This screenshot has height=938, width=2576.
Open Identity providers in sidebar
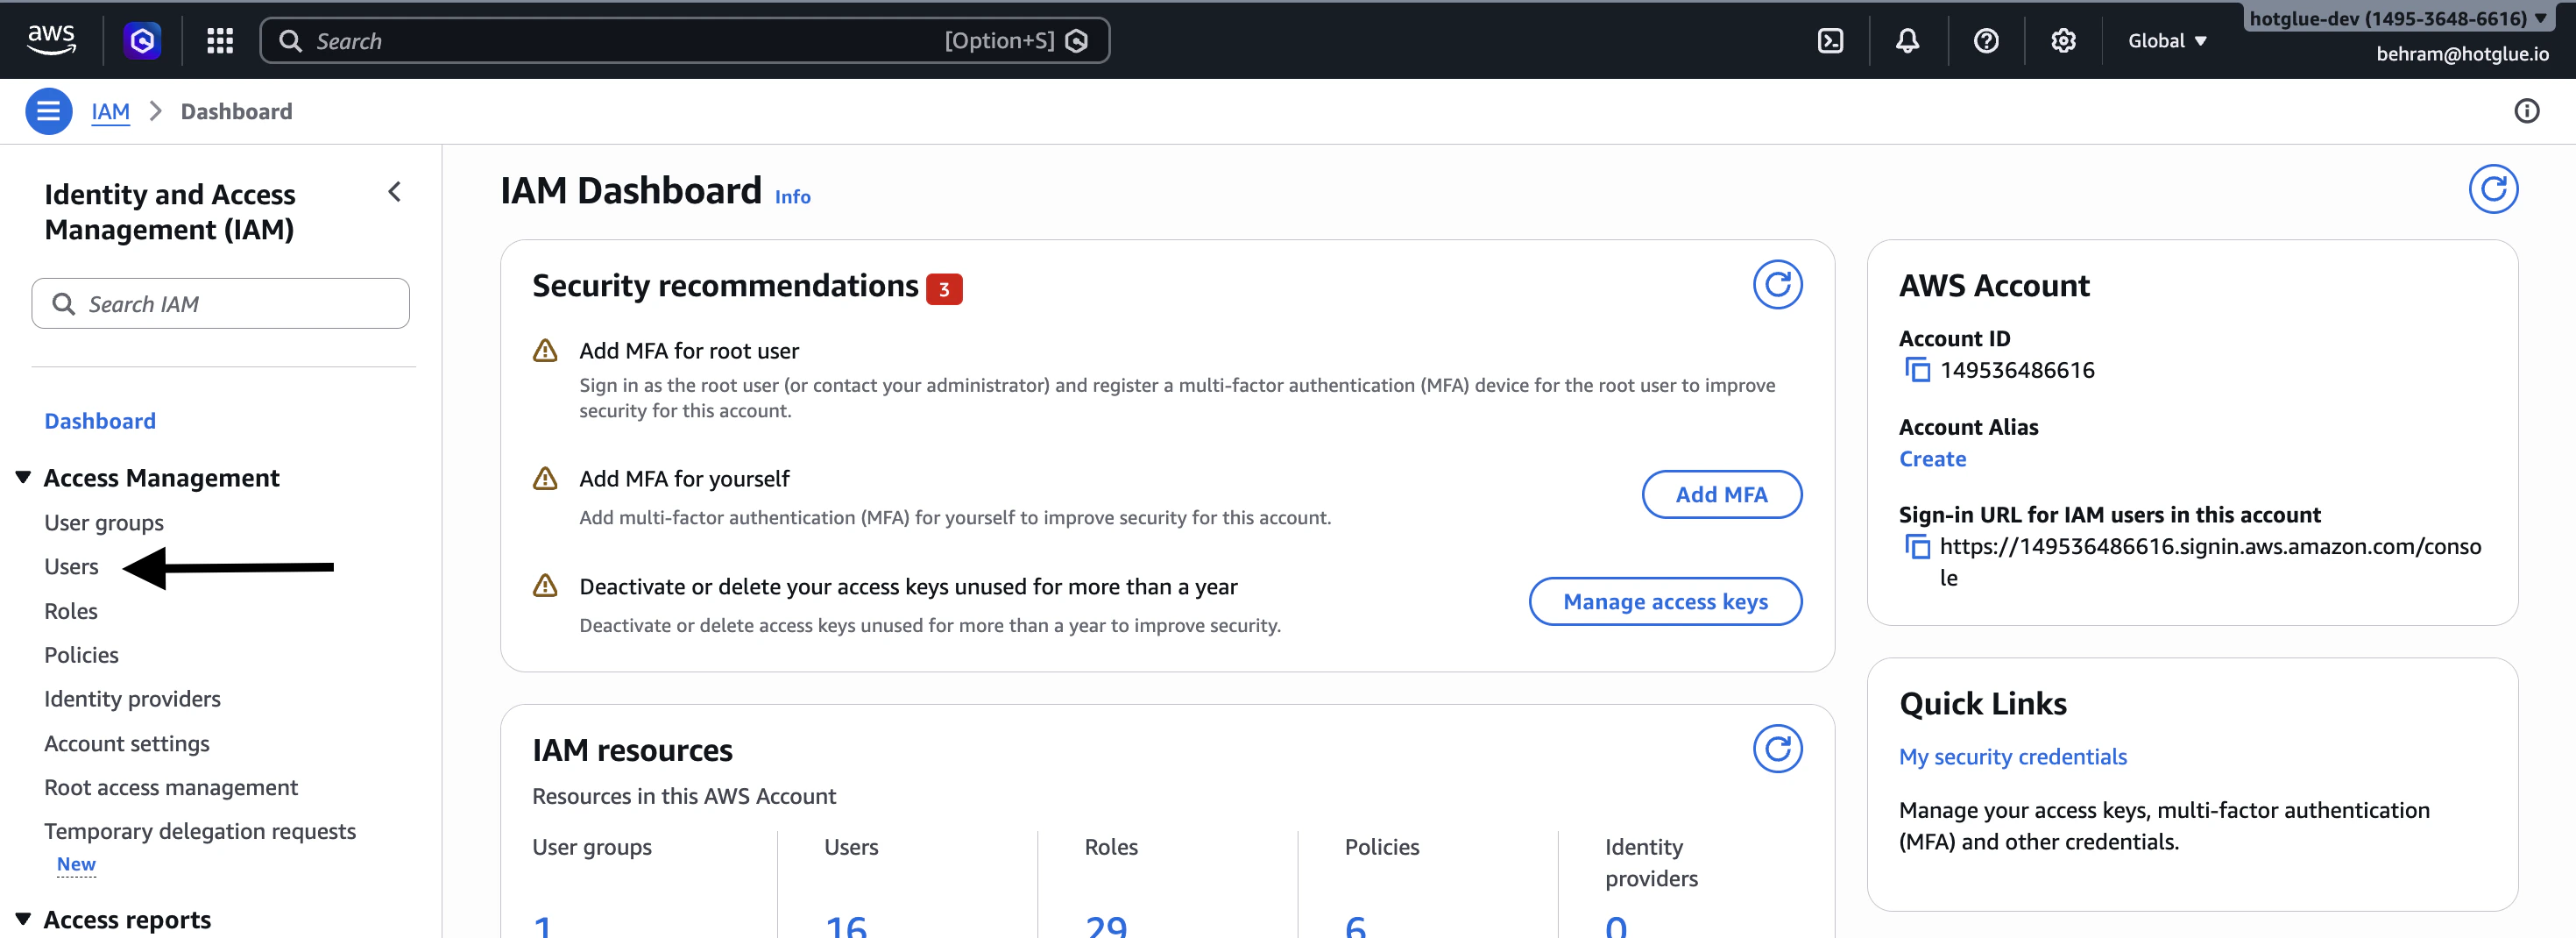click(x=132, y=699)
